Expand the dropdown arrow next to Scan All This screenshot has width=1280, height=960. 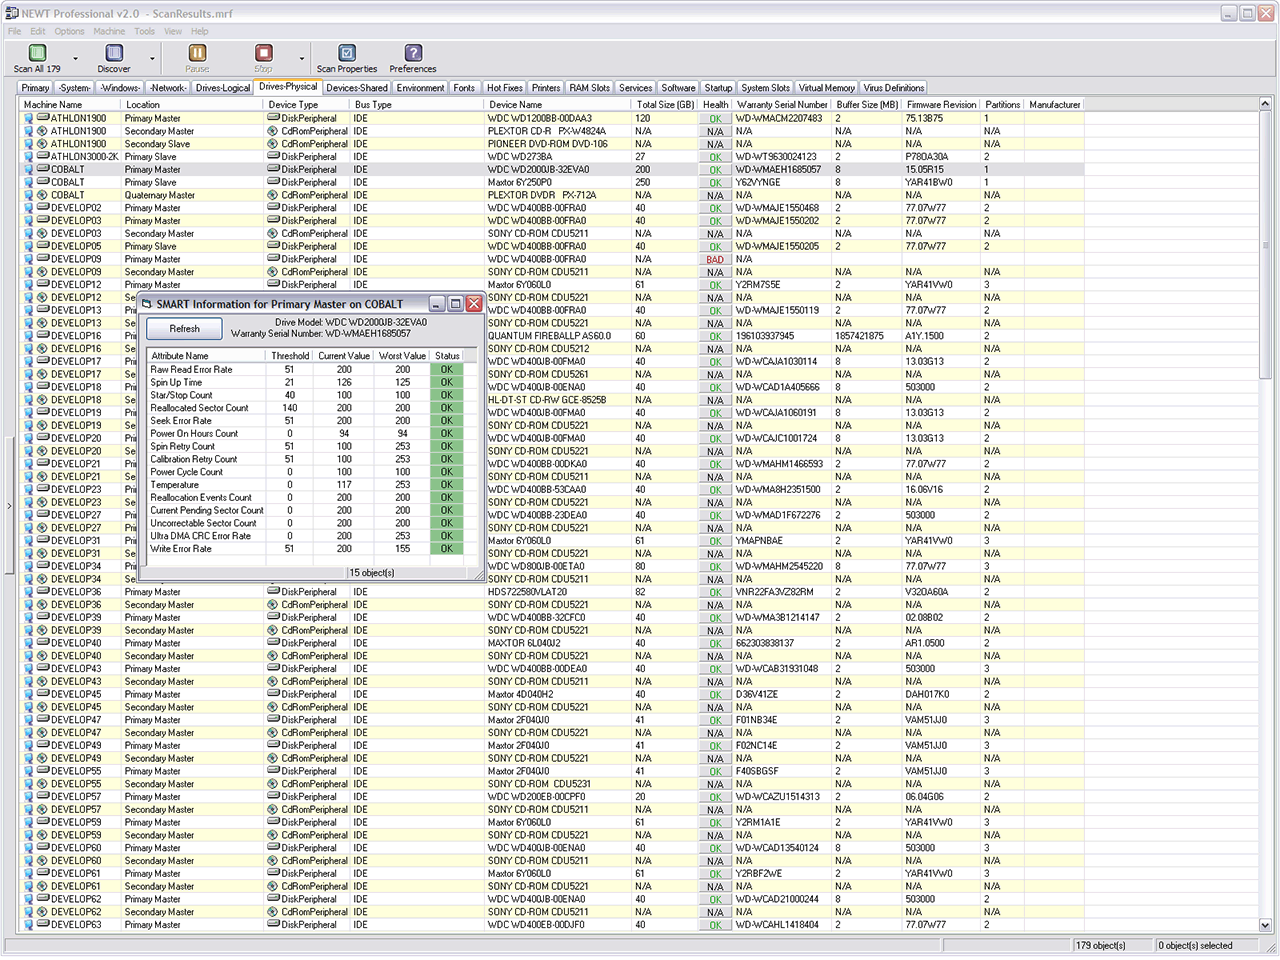pyautogui.click(x=75, y=59)
